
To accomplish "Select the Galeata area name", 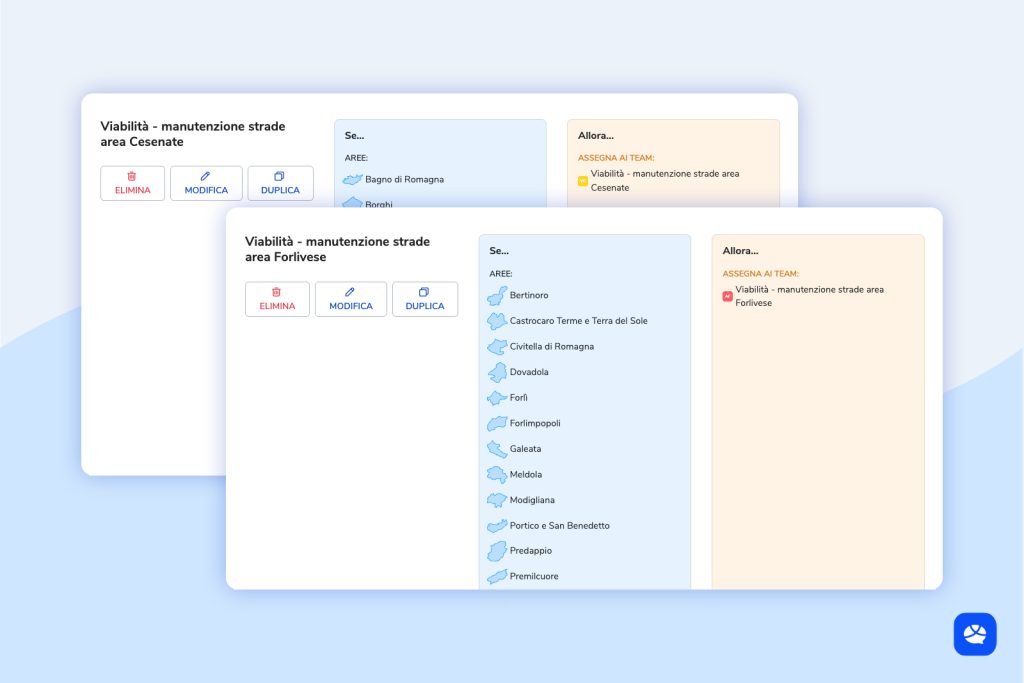I will click(525, 449).
